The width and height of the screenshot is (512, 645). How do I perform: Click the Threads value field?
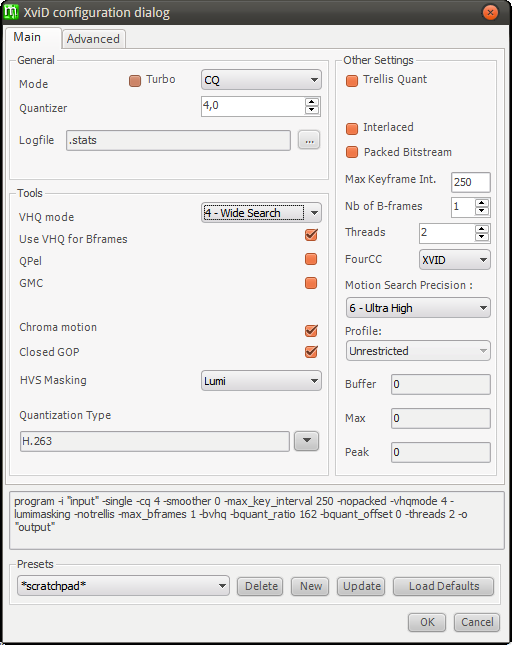[447, 233]
